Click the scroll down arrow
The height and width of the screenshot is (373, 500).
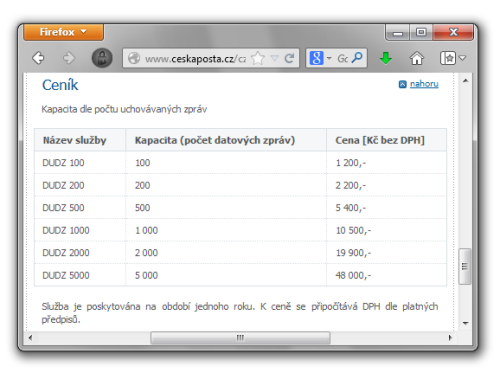(x=465, y=323)
